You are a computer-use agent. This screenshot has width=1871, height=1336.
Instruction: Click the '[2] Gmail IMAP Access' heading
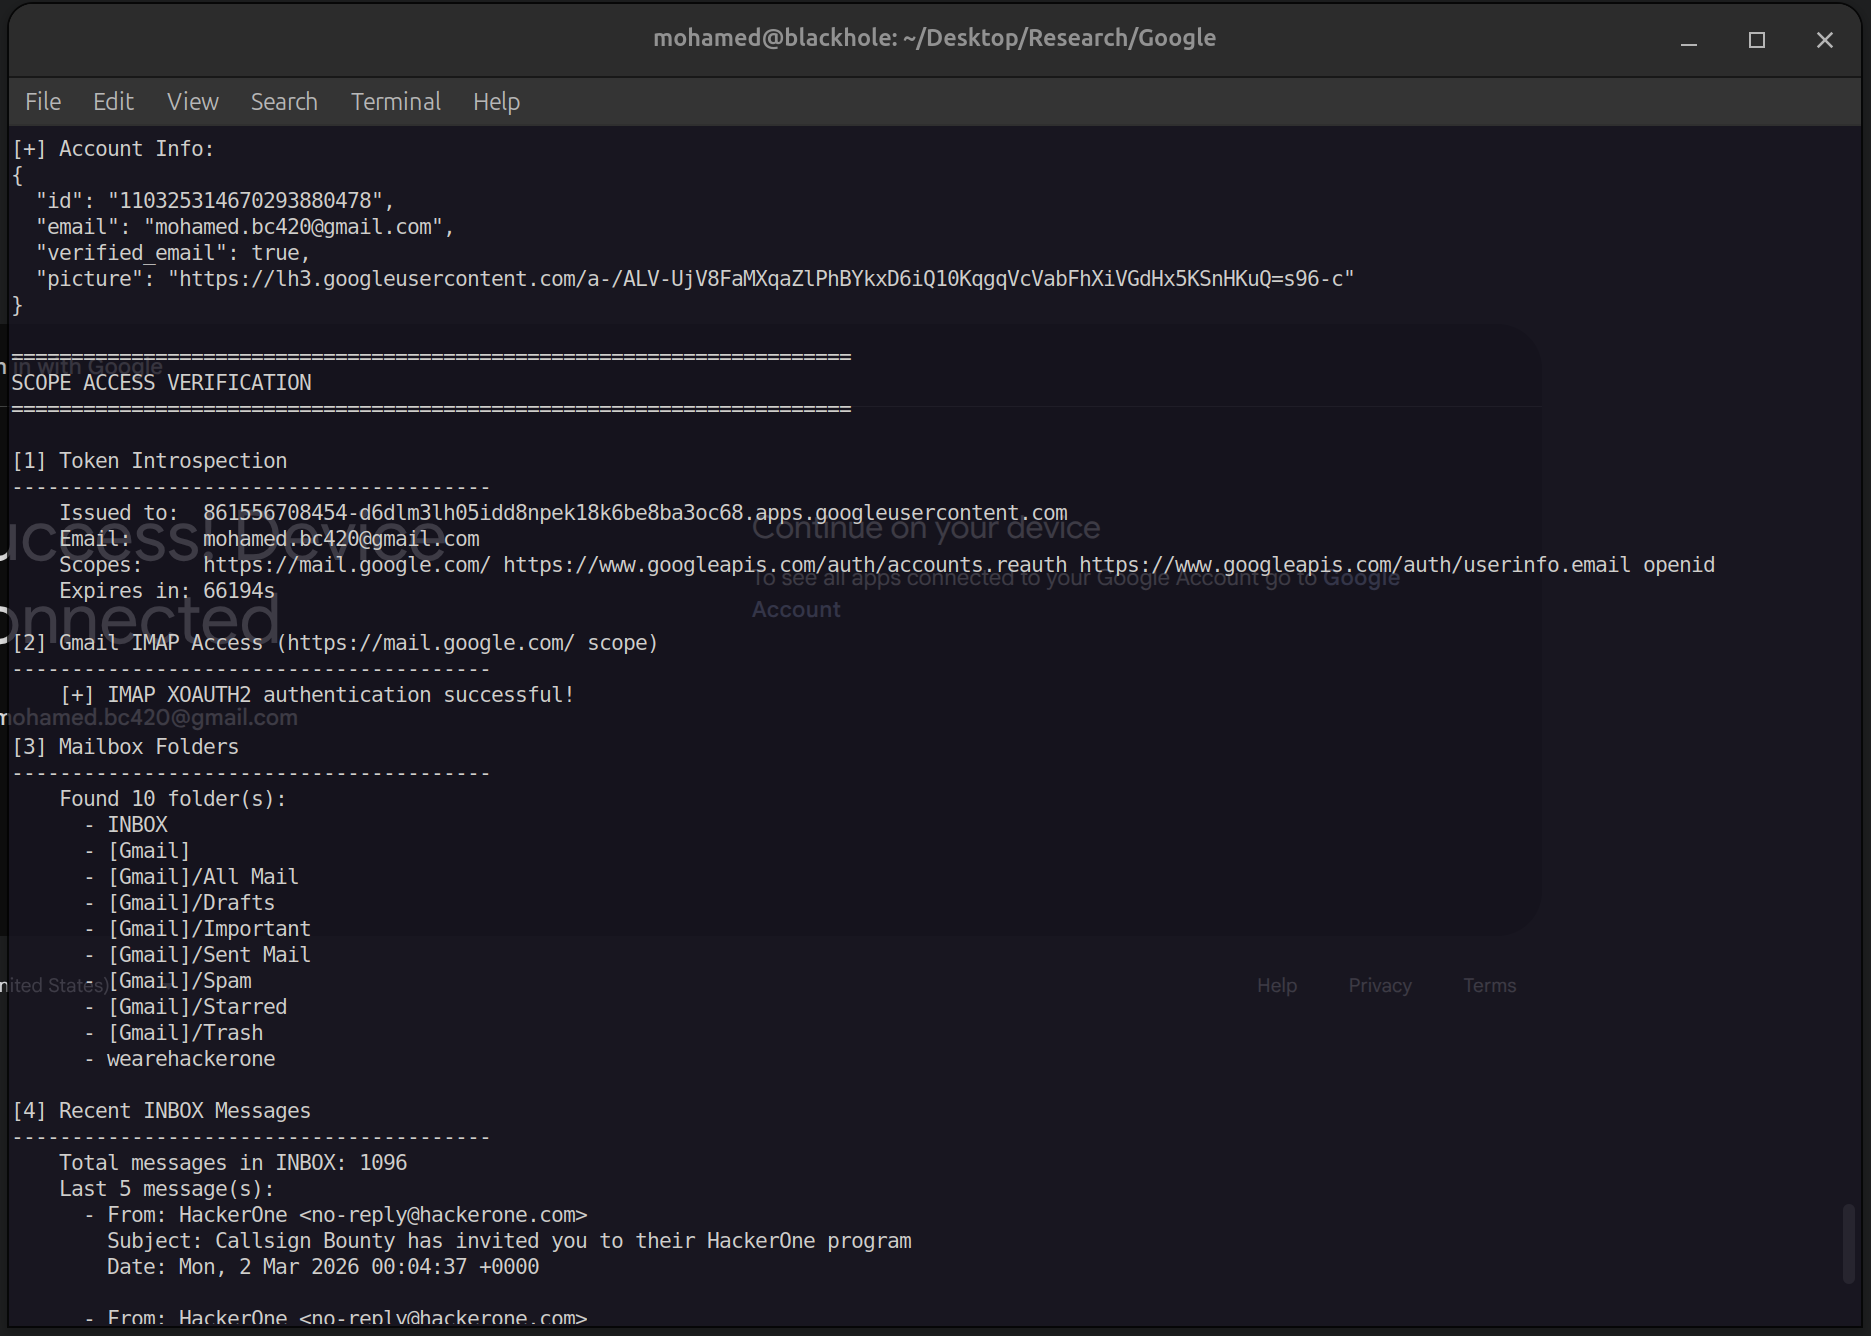coord(335,643)
